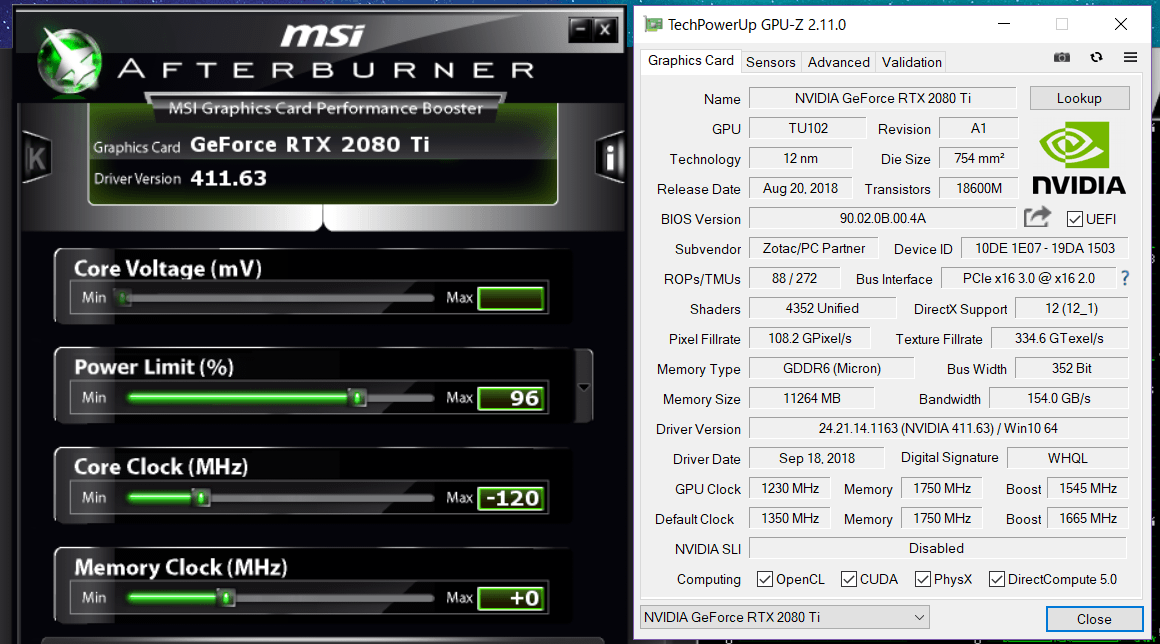Click the Shaders value 4352 Unified
The width and height of the screenshot is (1160, 644).
pos(822,308)
